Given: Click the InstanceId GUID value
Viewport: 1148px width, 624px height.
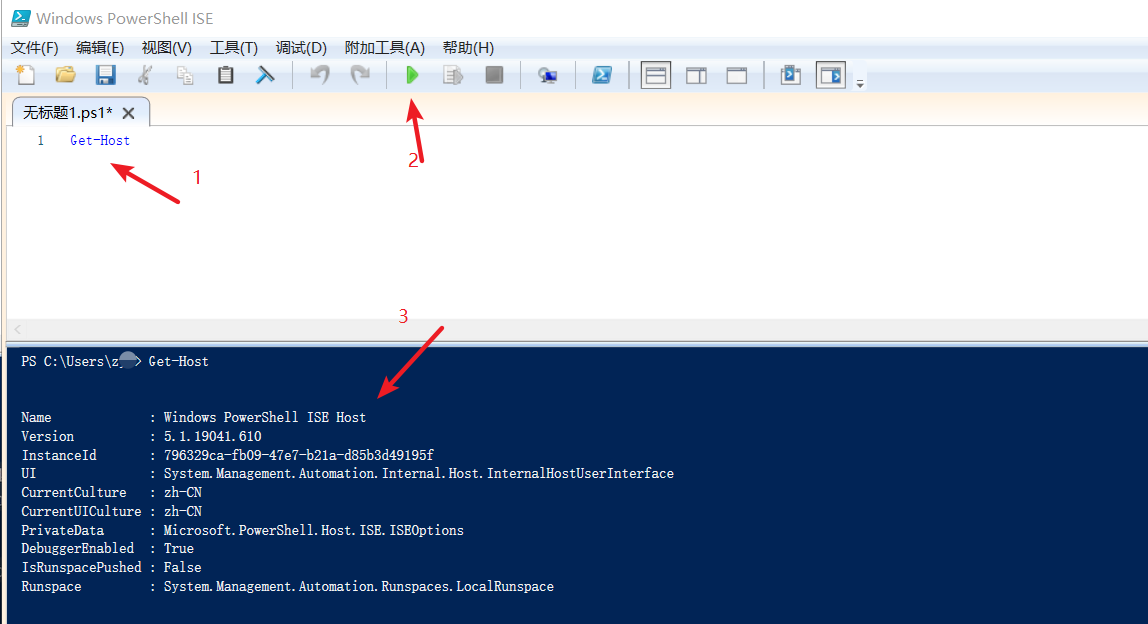Looking at the screenshot, I should coord(299,455).
